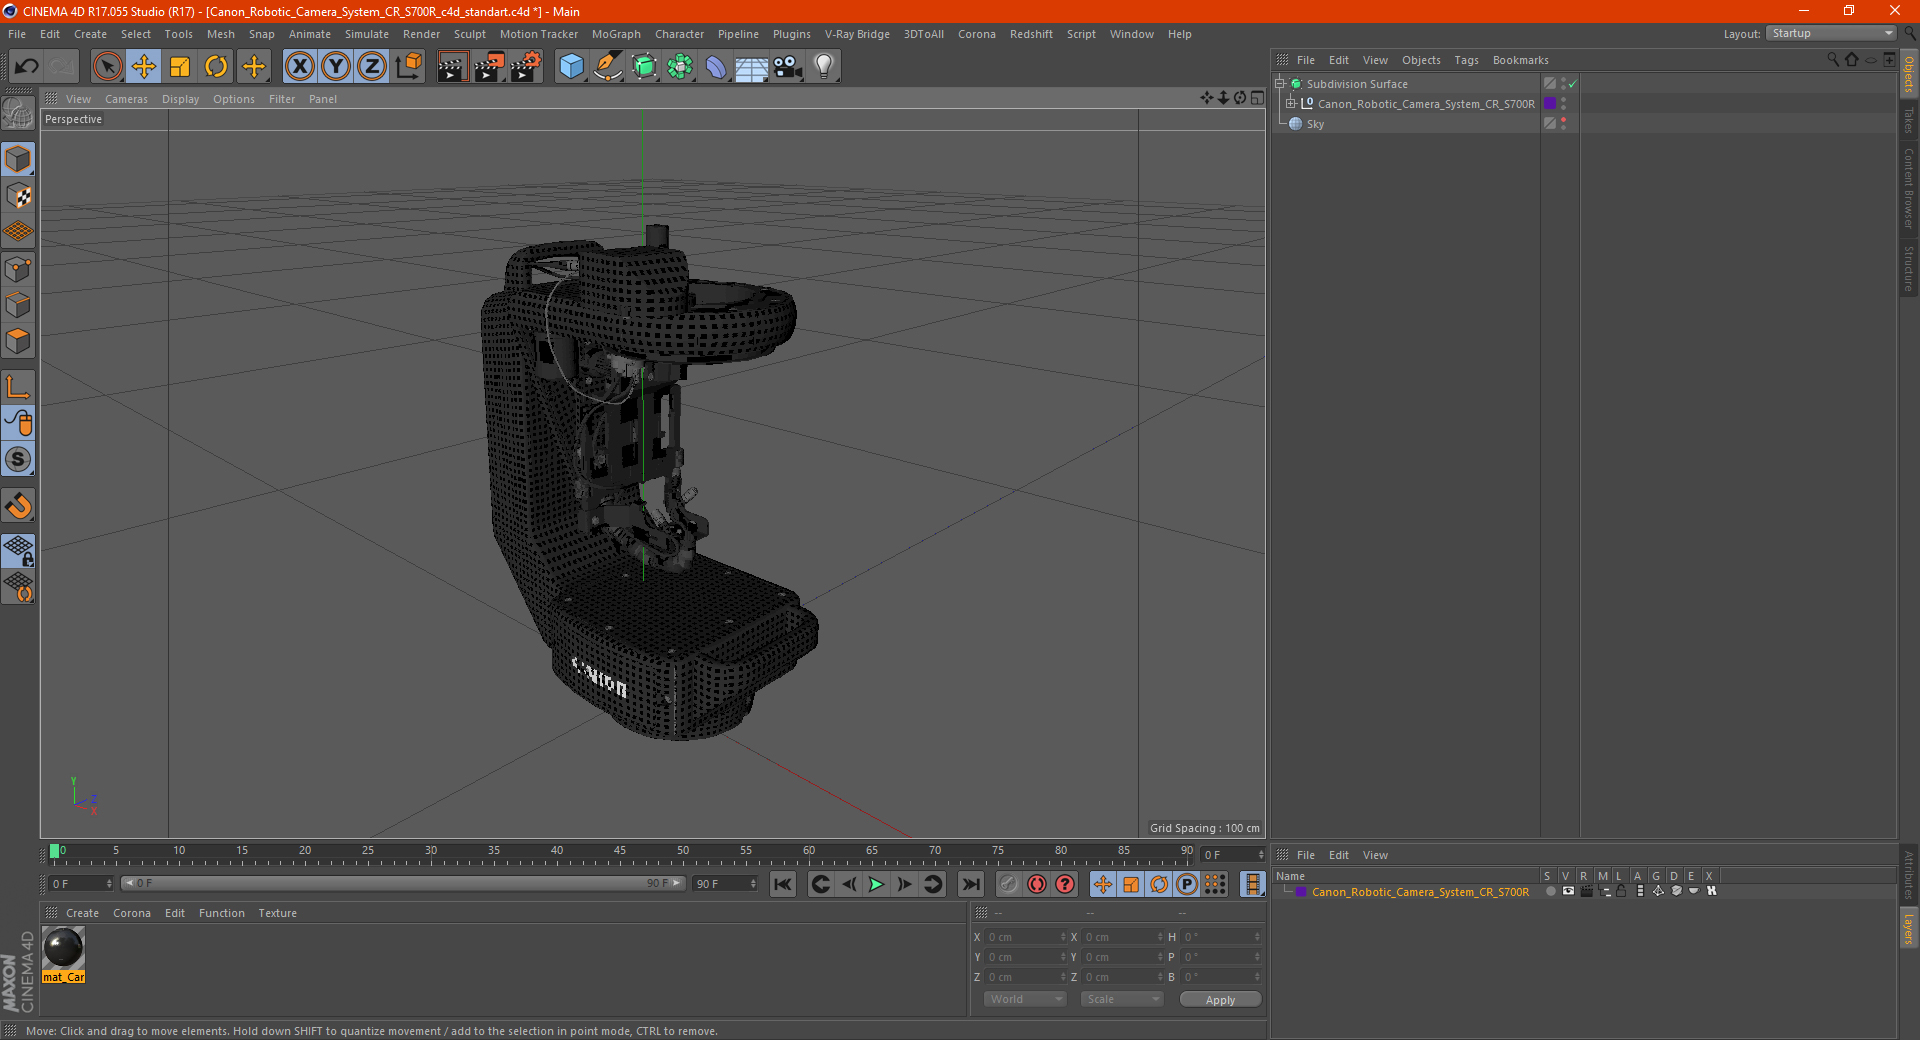
Task: Toggle Subdivision Surface enable checkmark
Action: [x=1573, y=84]
